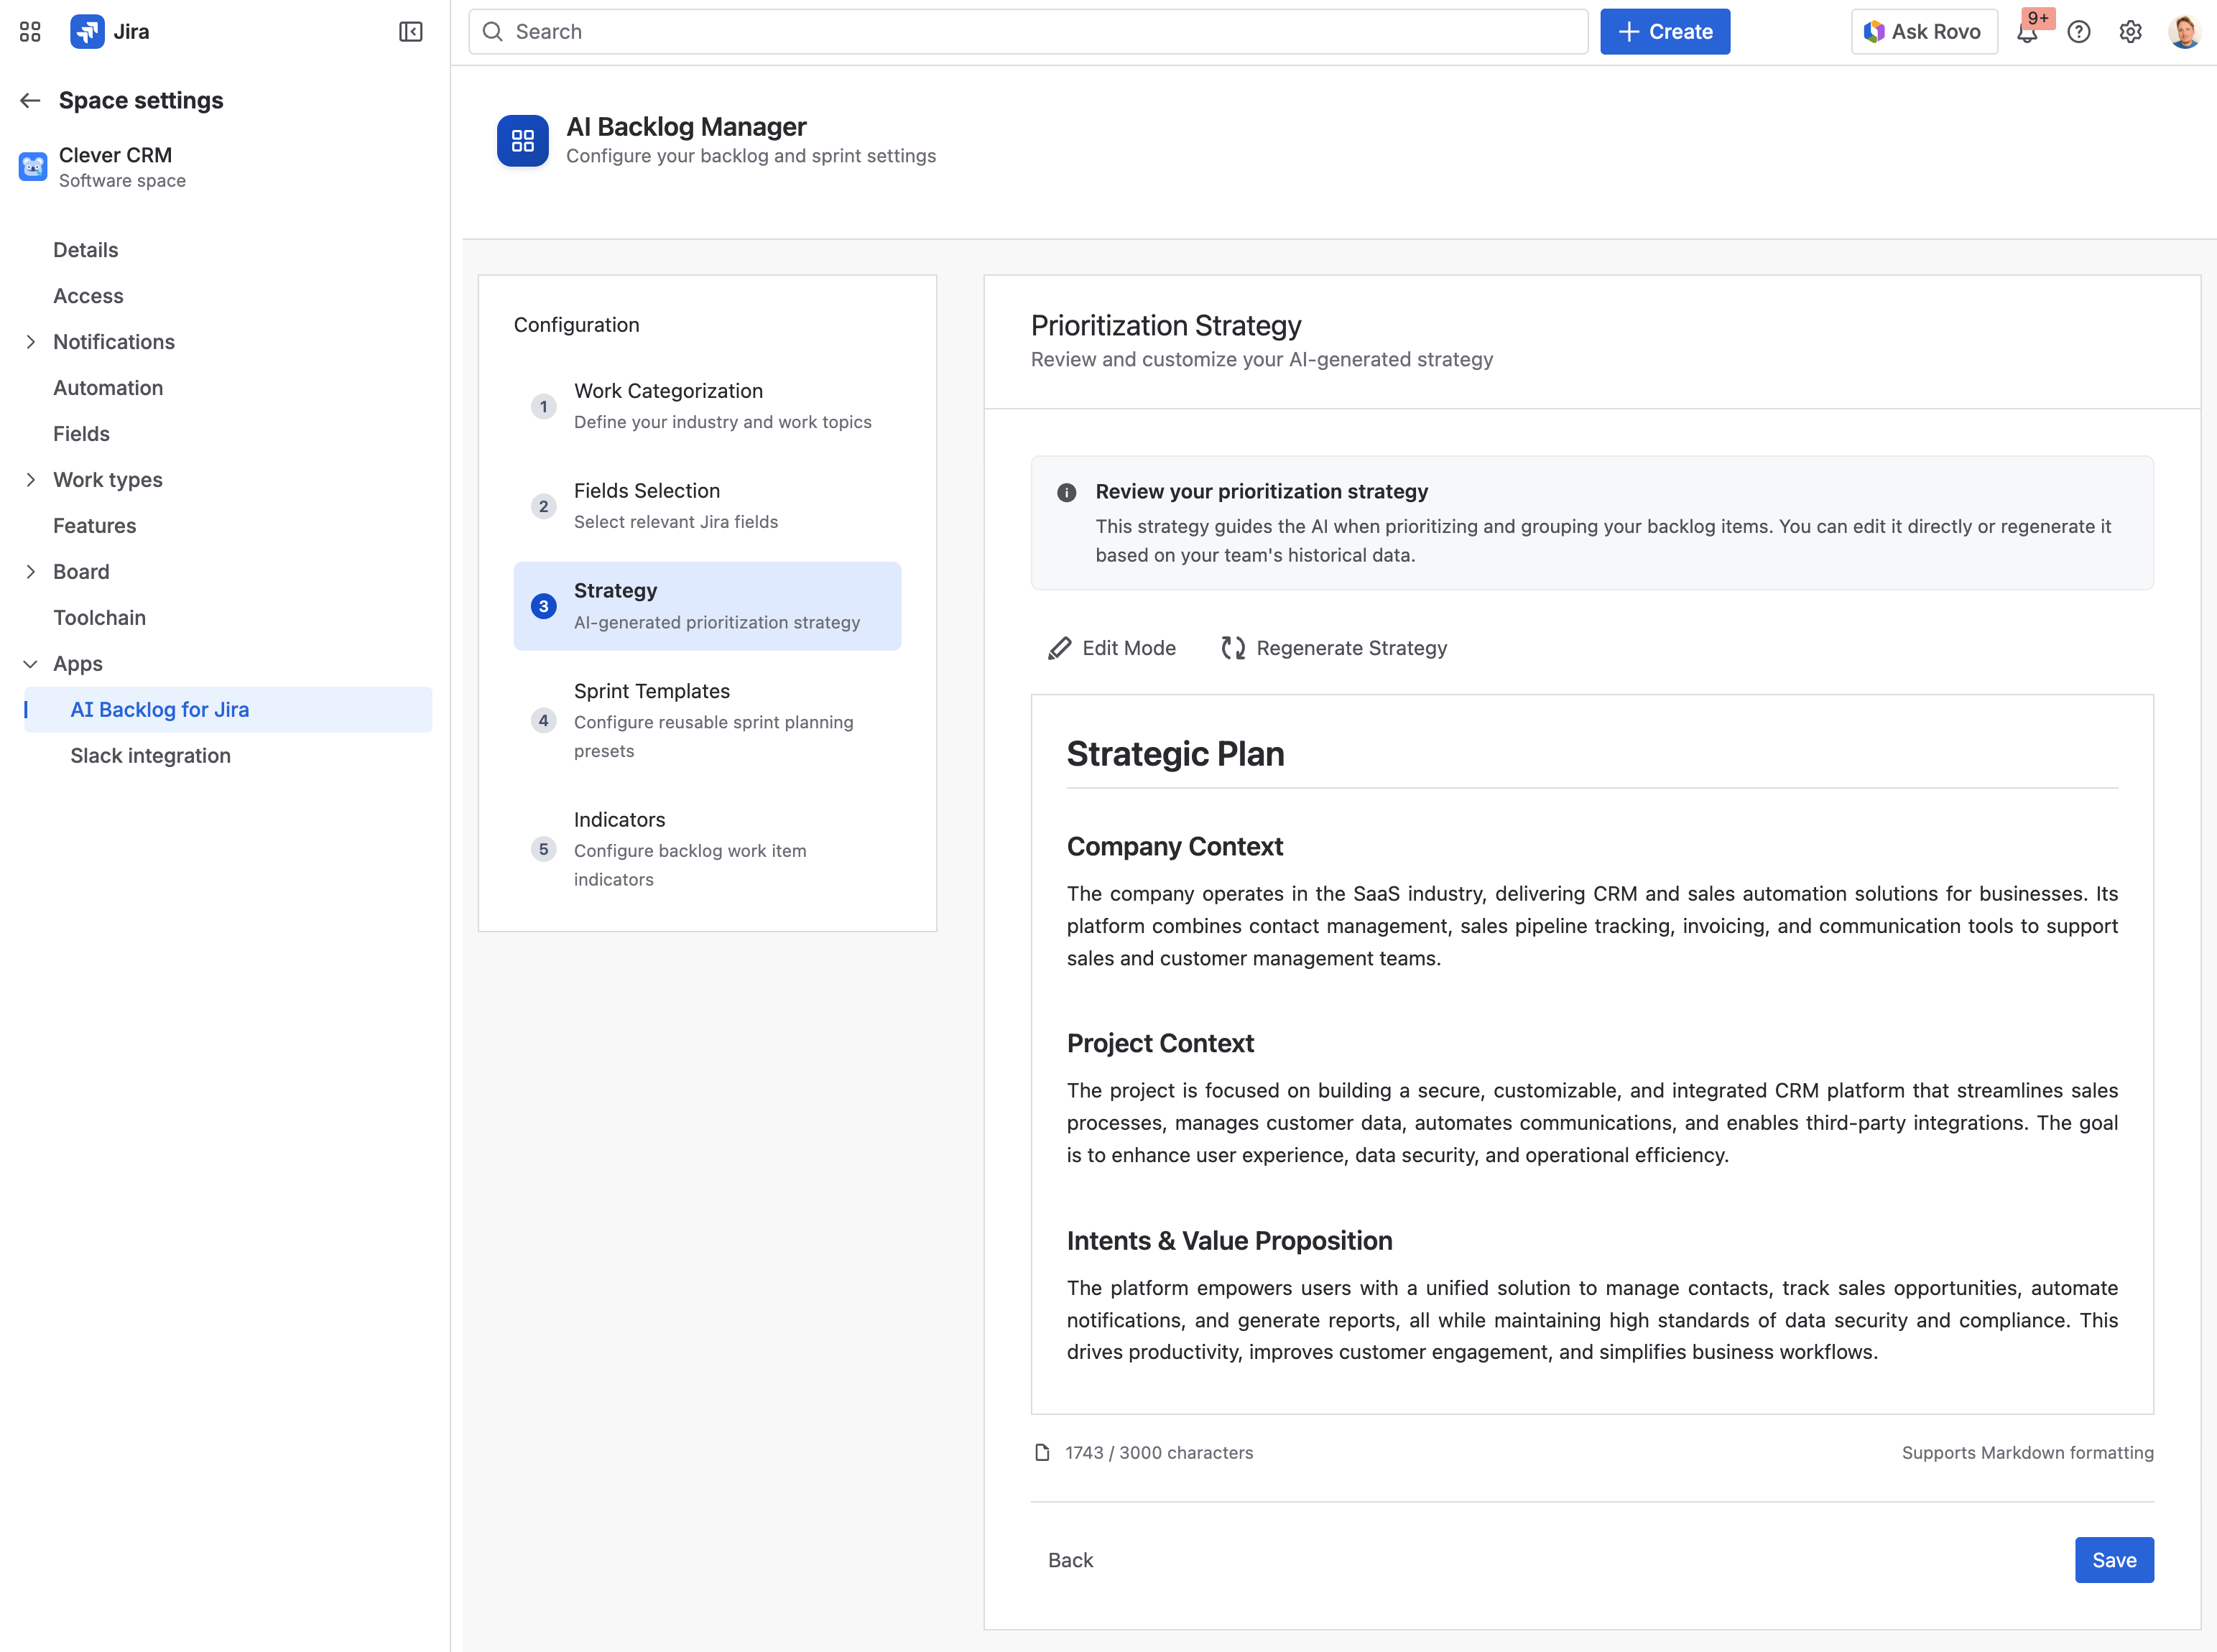The width and height of the screenshot is (2217, 1652).
Task: Select AI Backlog for Jira
Action: click(160, 709)
